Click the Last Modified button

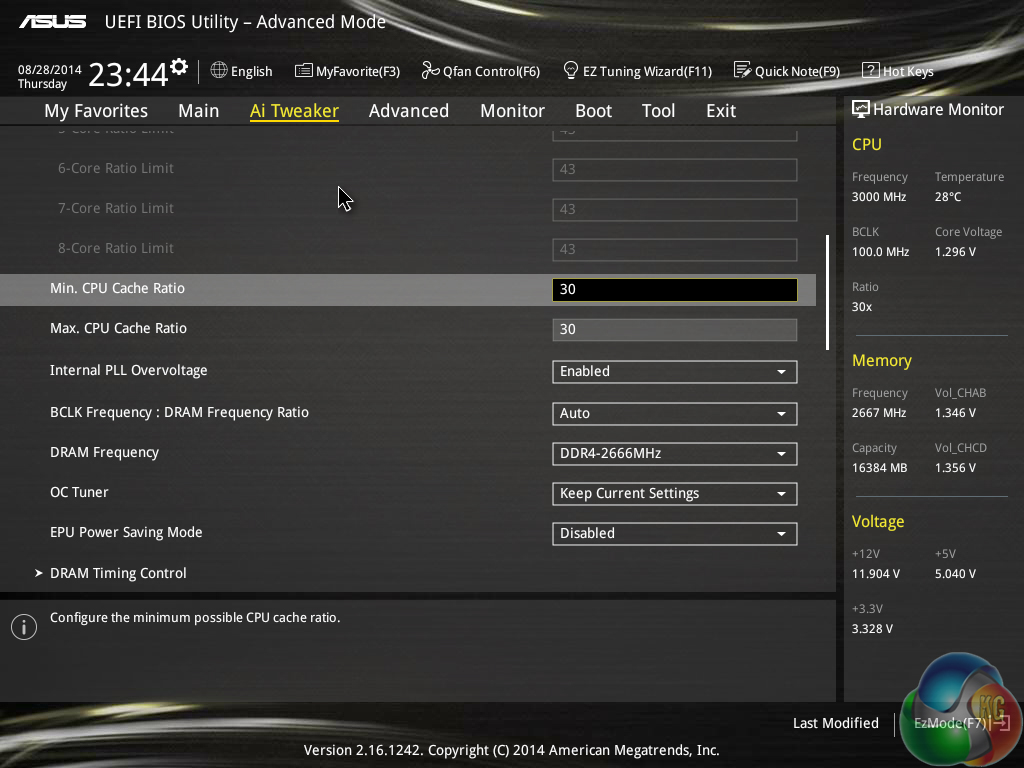click(x=835, y=724)
